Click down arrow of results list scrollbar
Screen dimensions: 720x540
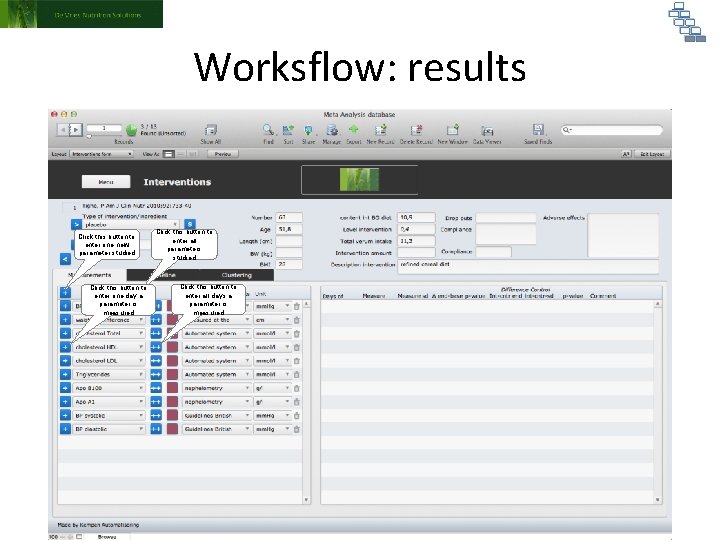tap(658, 500)
